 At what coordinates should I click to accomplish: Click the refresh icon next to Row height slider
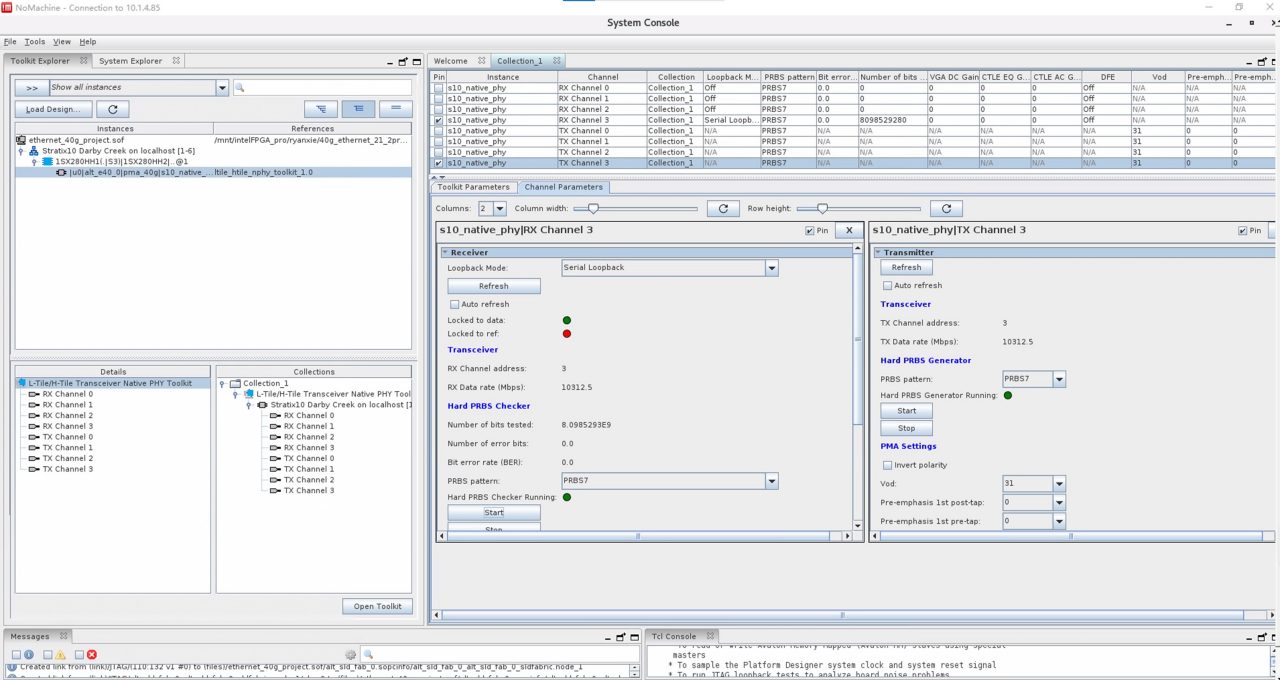(946, 208)
